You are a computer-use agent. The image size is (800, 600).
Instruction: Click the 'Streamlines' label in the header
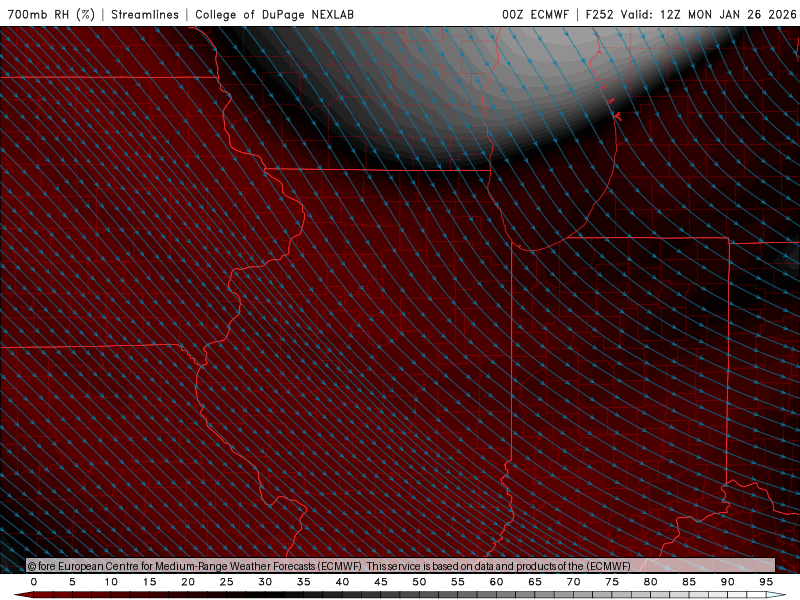point(145,14)
